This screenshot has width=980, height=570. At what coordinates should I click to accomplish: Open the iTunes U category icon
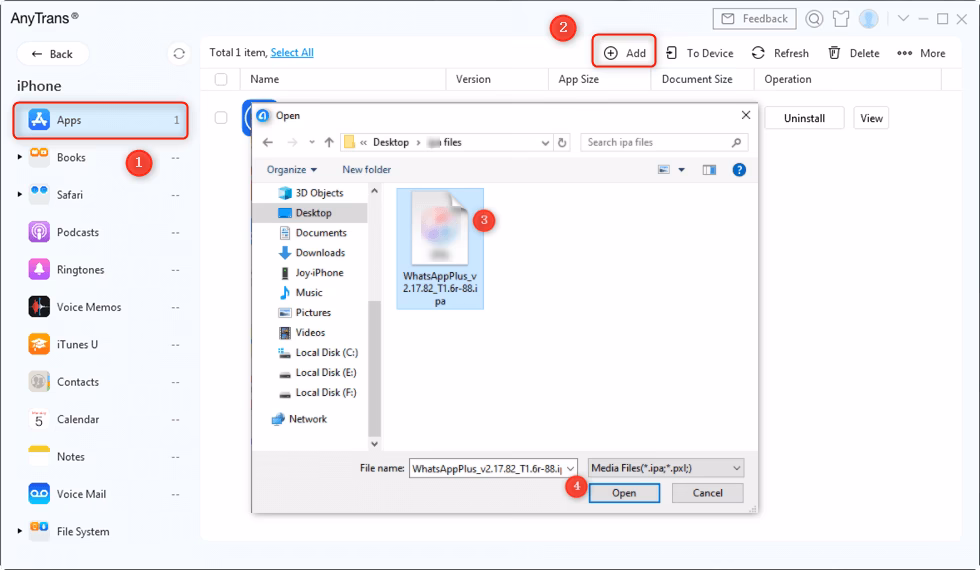point(39,344)
